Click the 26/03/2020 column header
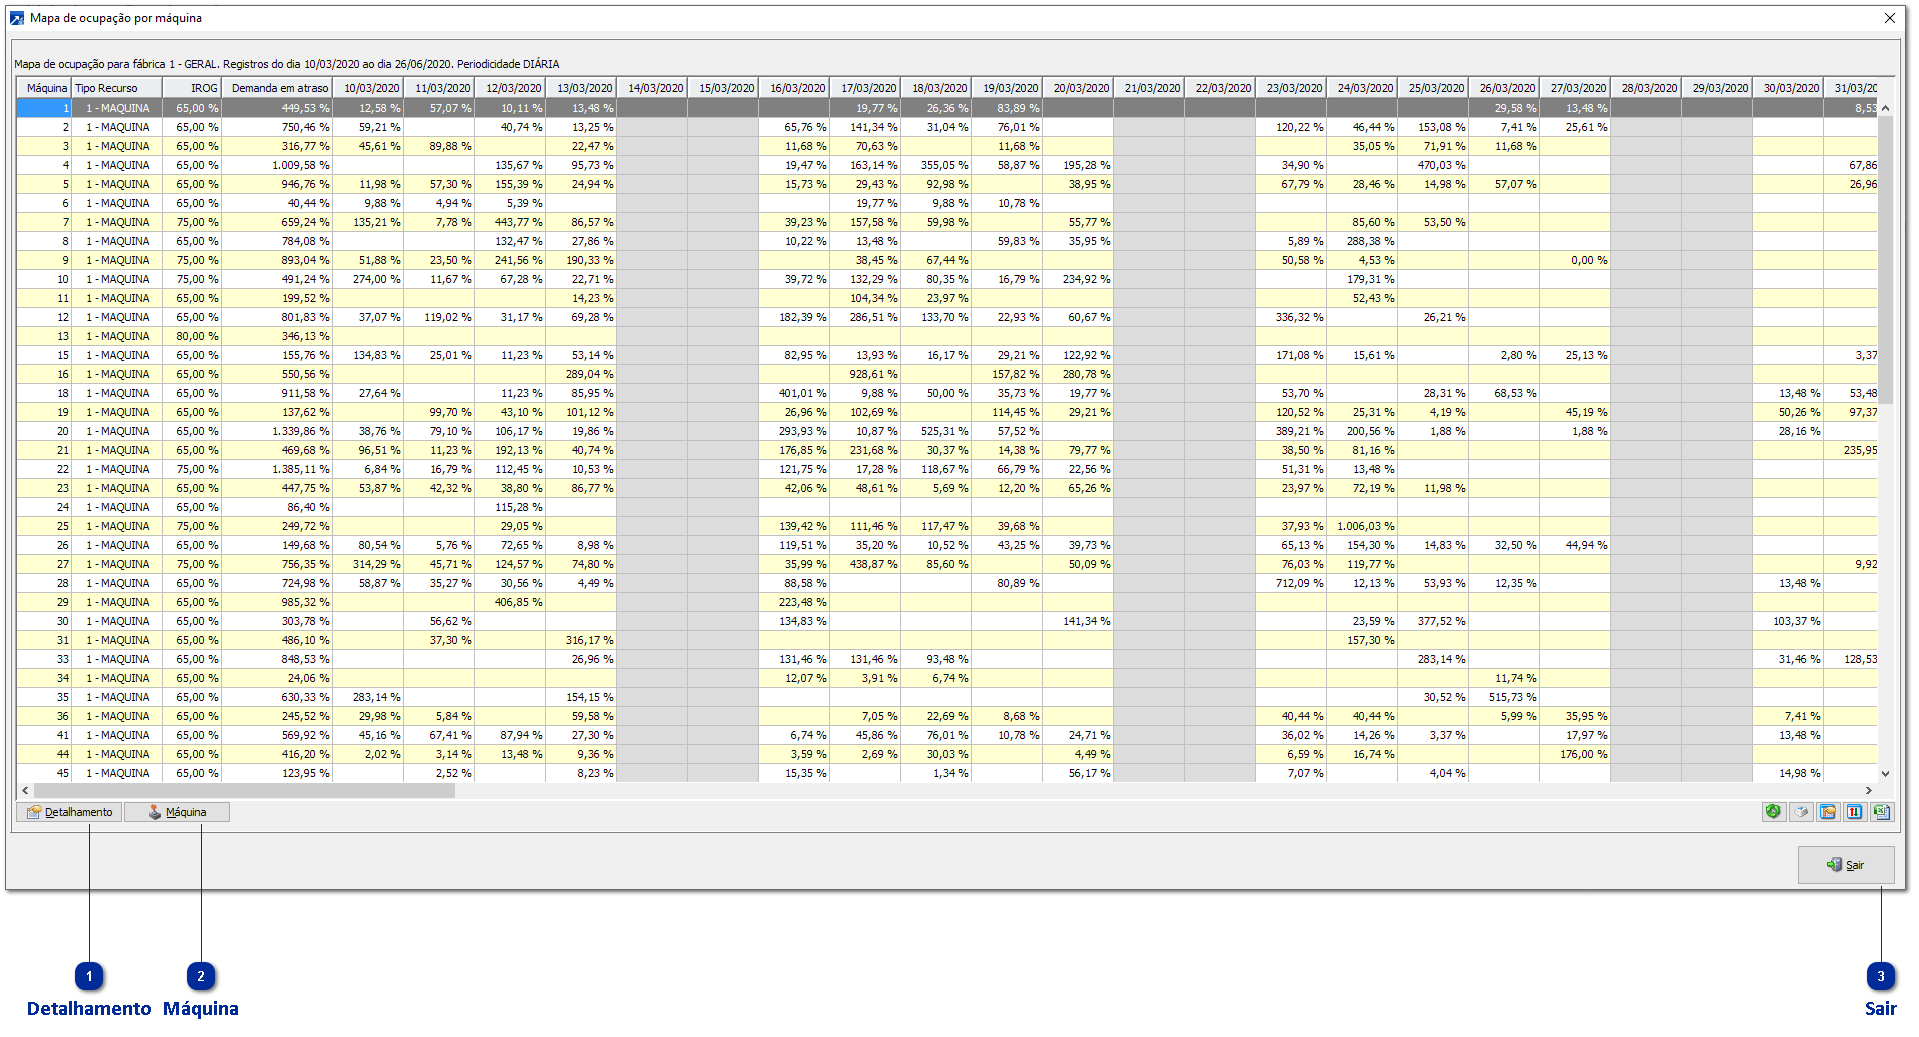The height and width of the screenshot is (1037, 1919). point(1504,88)
